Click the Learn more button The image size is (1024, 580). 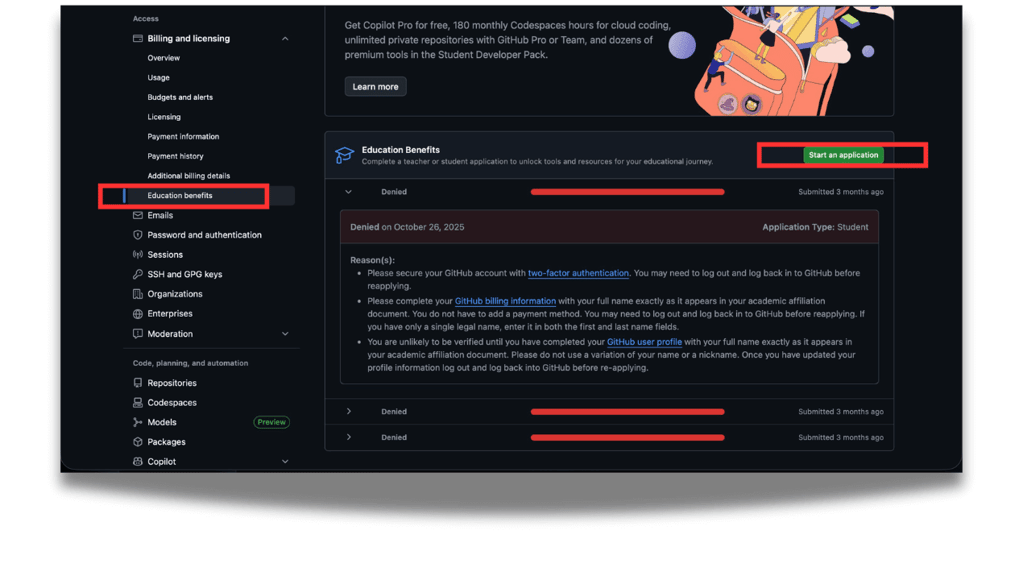(376, 86)
